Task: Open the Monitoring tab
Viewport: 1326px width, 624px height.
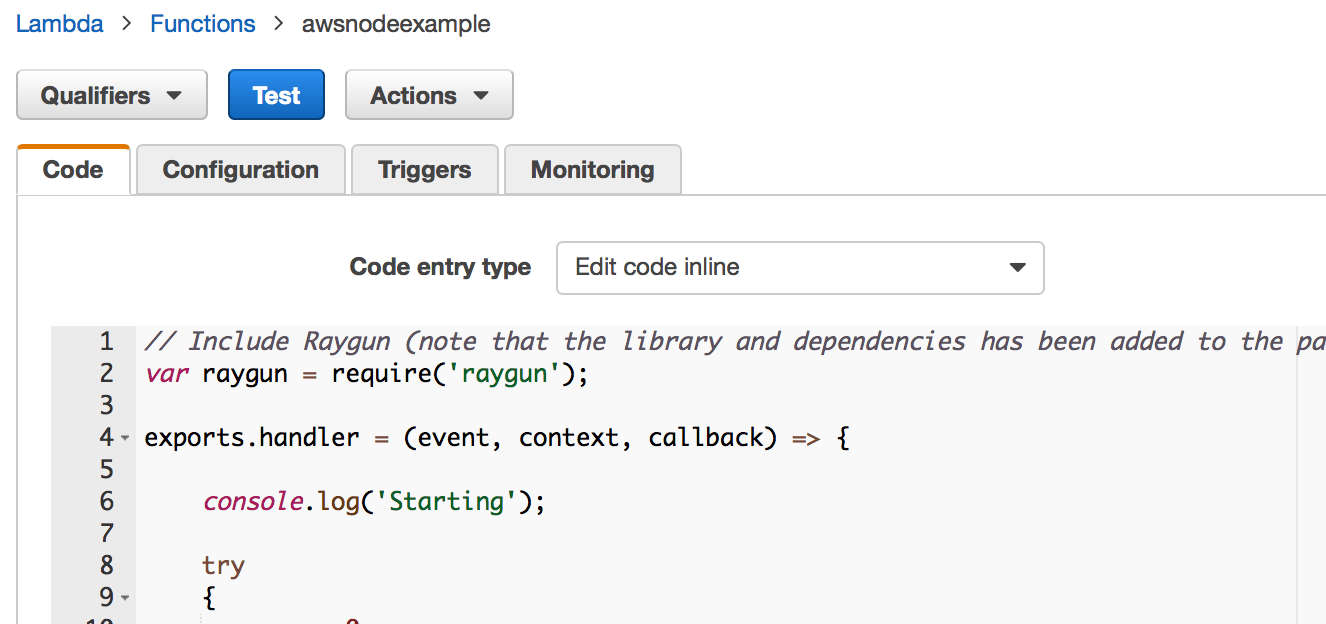Action: [592, 170]
